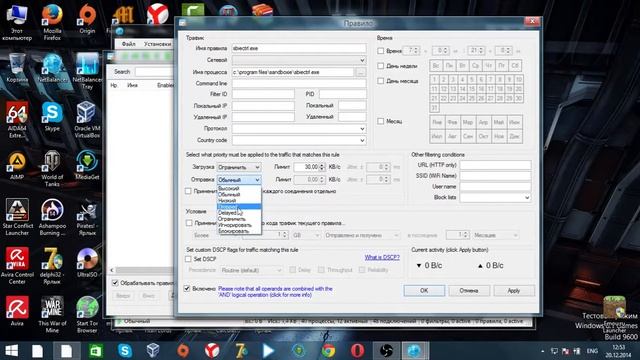The image size is (640, 360).
Task: Select the World of Tanks desktop icon
Action: (52, 169)
